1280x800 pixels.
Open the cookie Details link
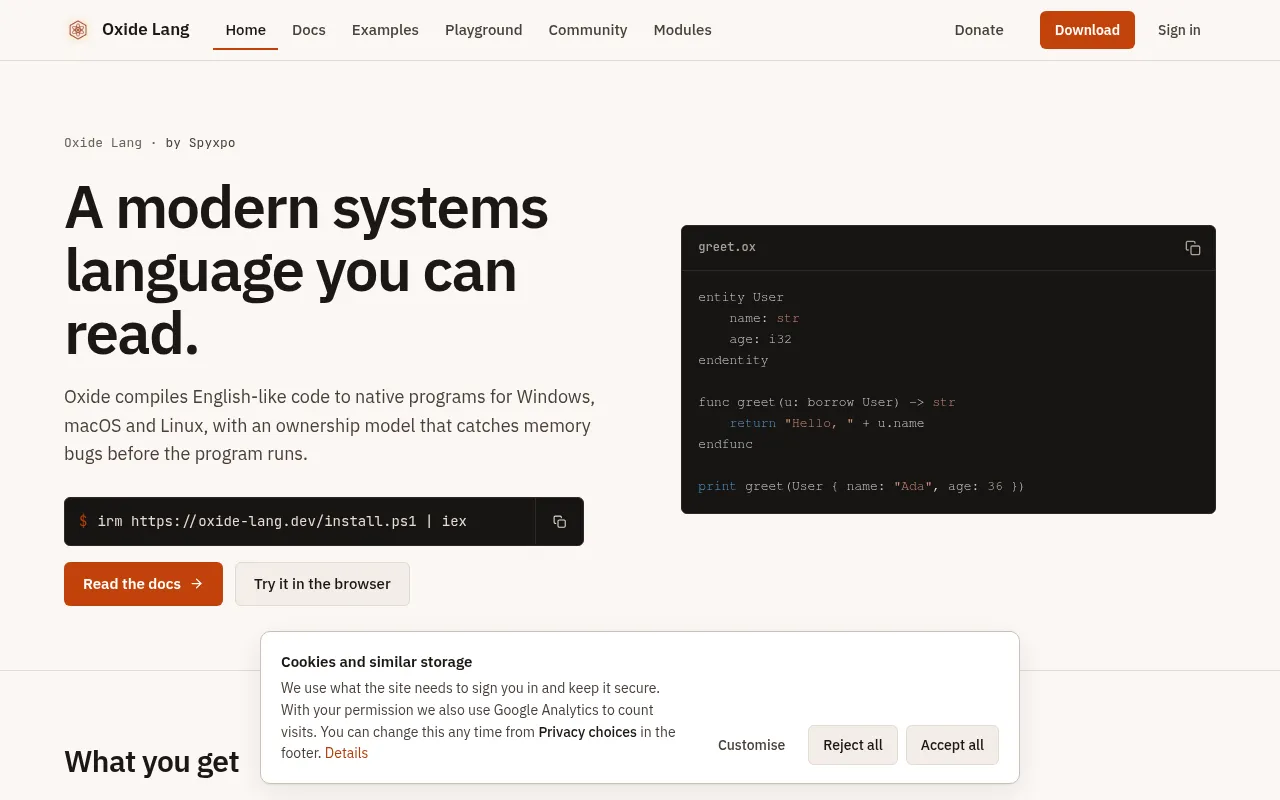[x=346, y=753]
